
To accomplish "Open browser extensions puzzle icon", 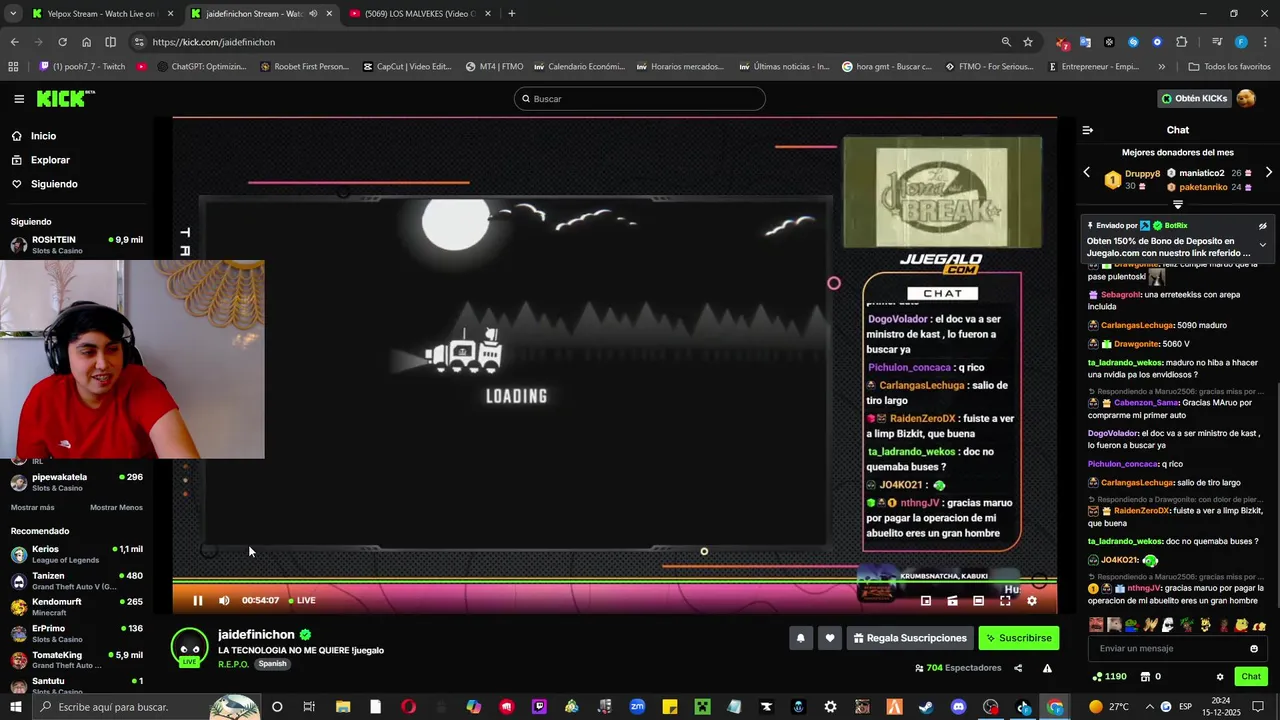I will (x=1182, y=42).
